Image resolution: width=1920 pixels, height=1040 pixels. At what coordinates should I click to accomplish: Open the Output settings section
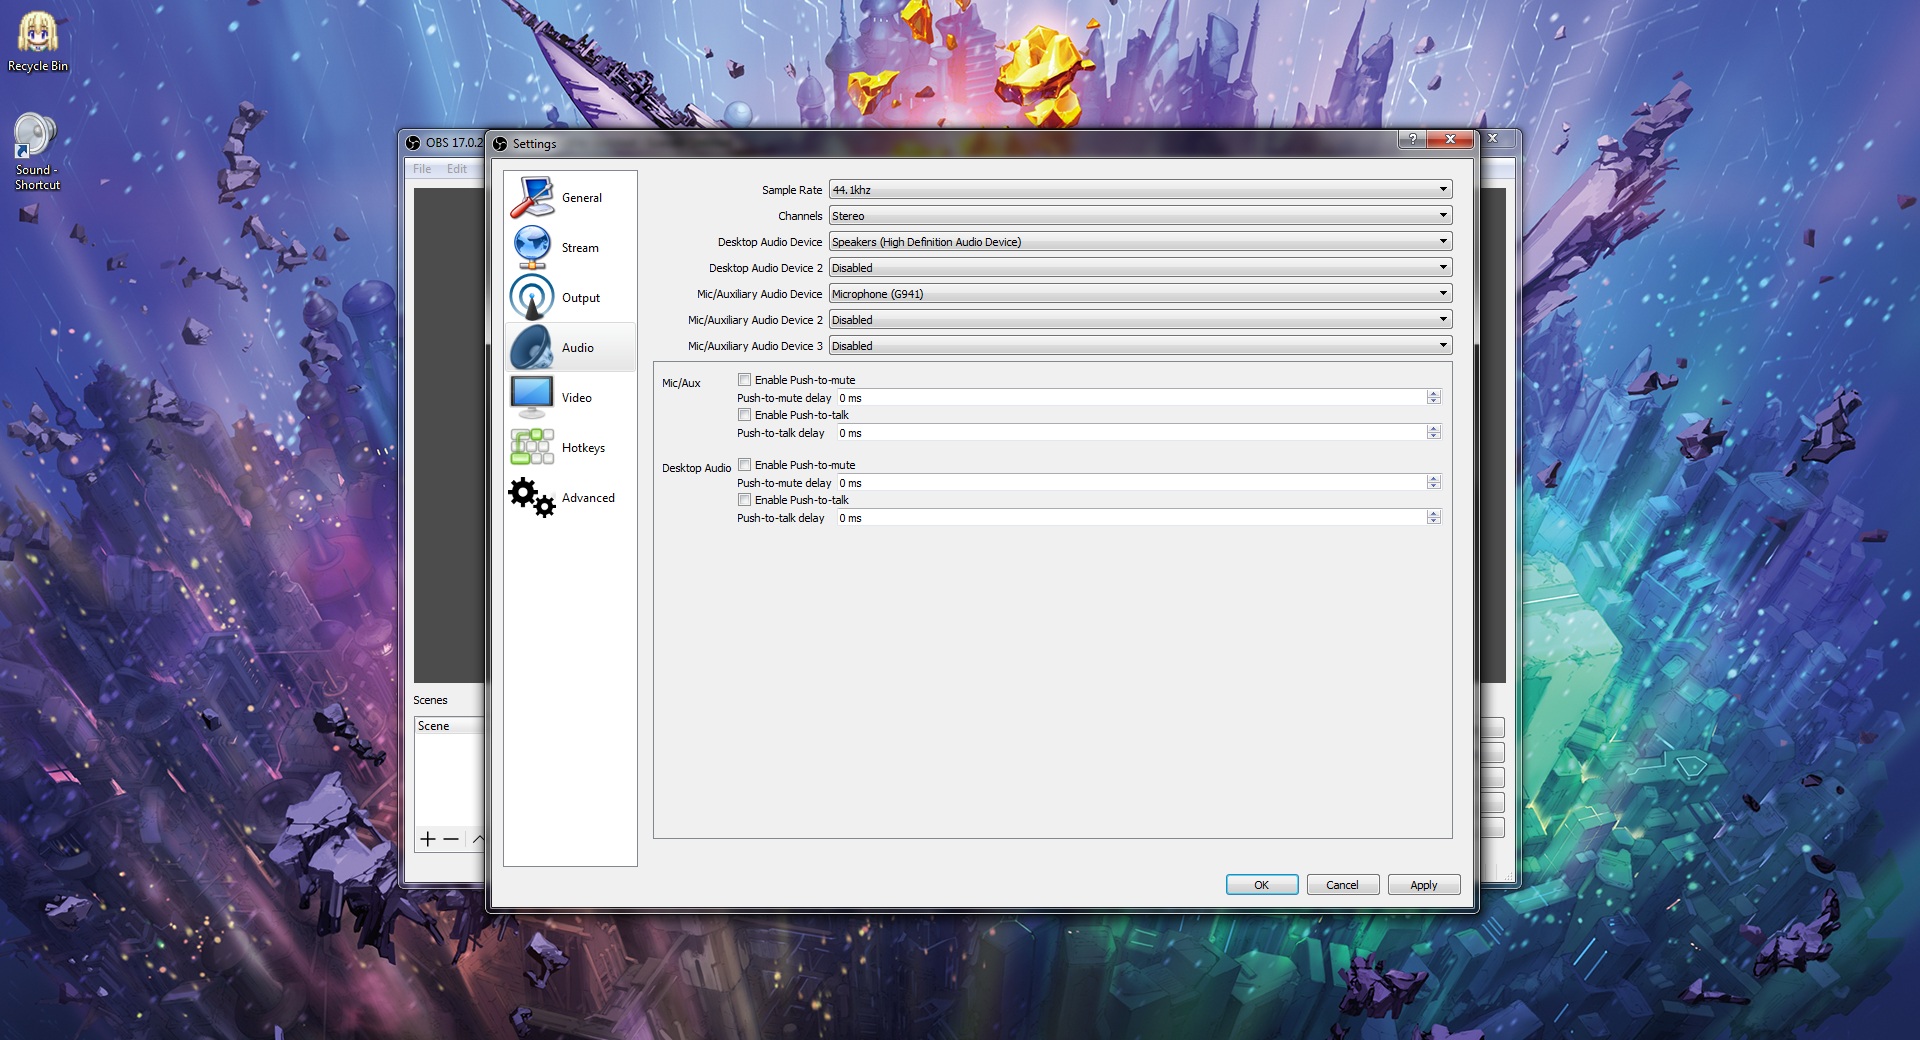(570, 297)
